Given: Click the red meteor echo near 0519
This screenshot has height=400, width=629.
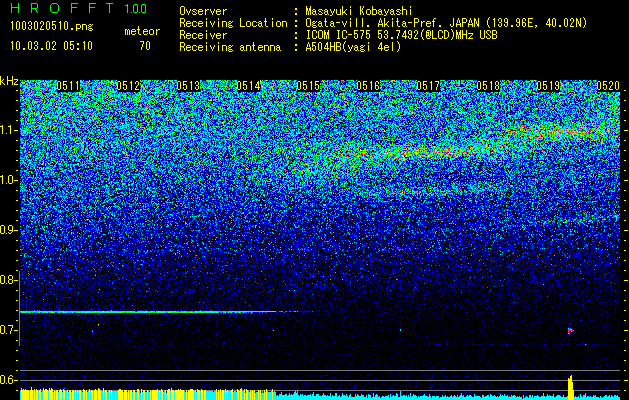Looking at the screenshot, I should (570, 331).
